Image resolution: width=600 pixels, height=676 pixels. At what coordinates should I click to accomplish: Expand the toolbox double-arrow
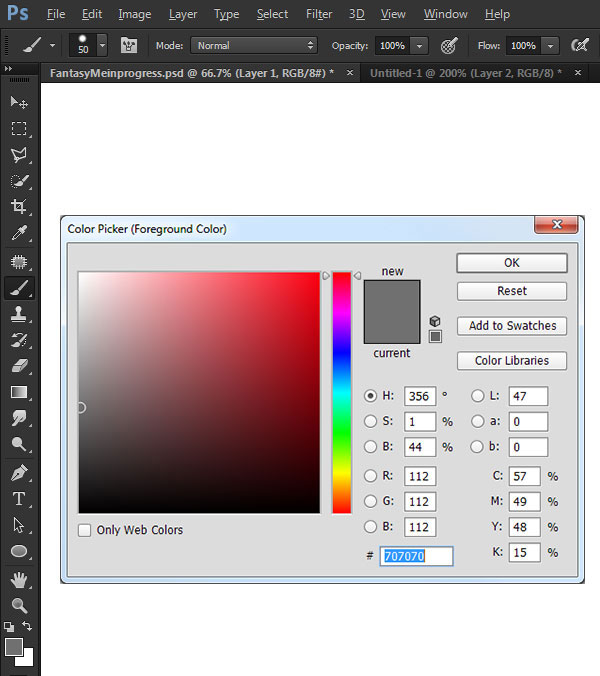(8, 69)
